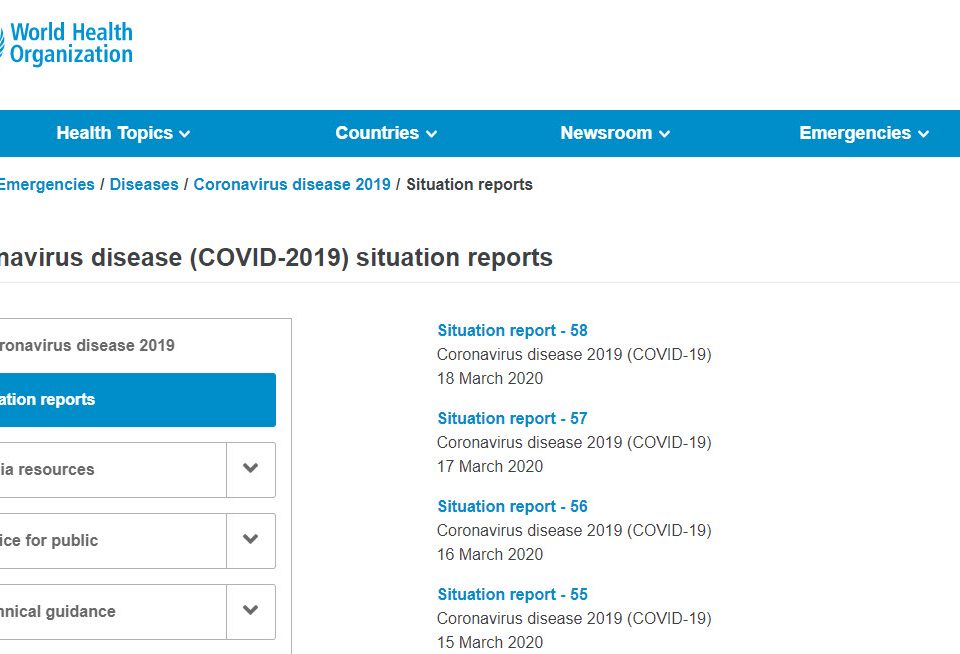Open Situation report - 57
The image size is (960, 654).
click(x=512, y=419)
